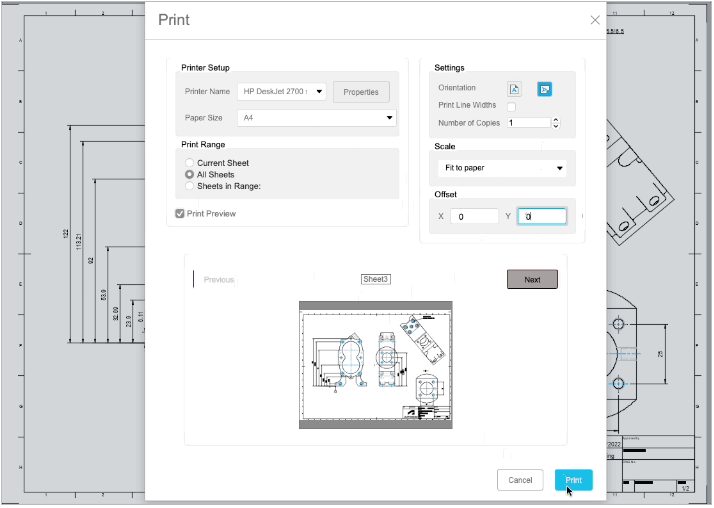Increase Number of Copies stepper up
The image size is (714, 508).
(556, 120)
